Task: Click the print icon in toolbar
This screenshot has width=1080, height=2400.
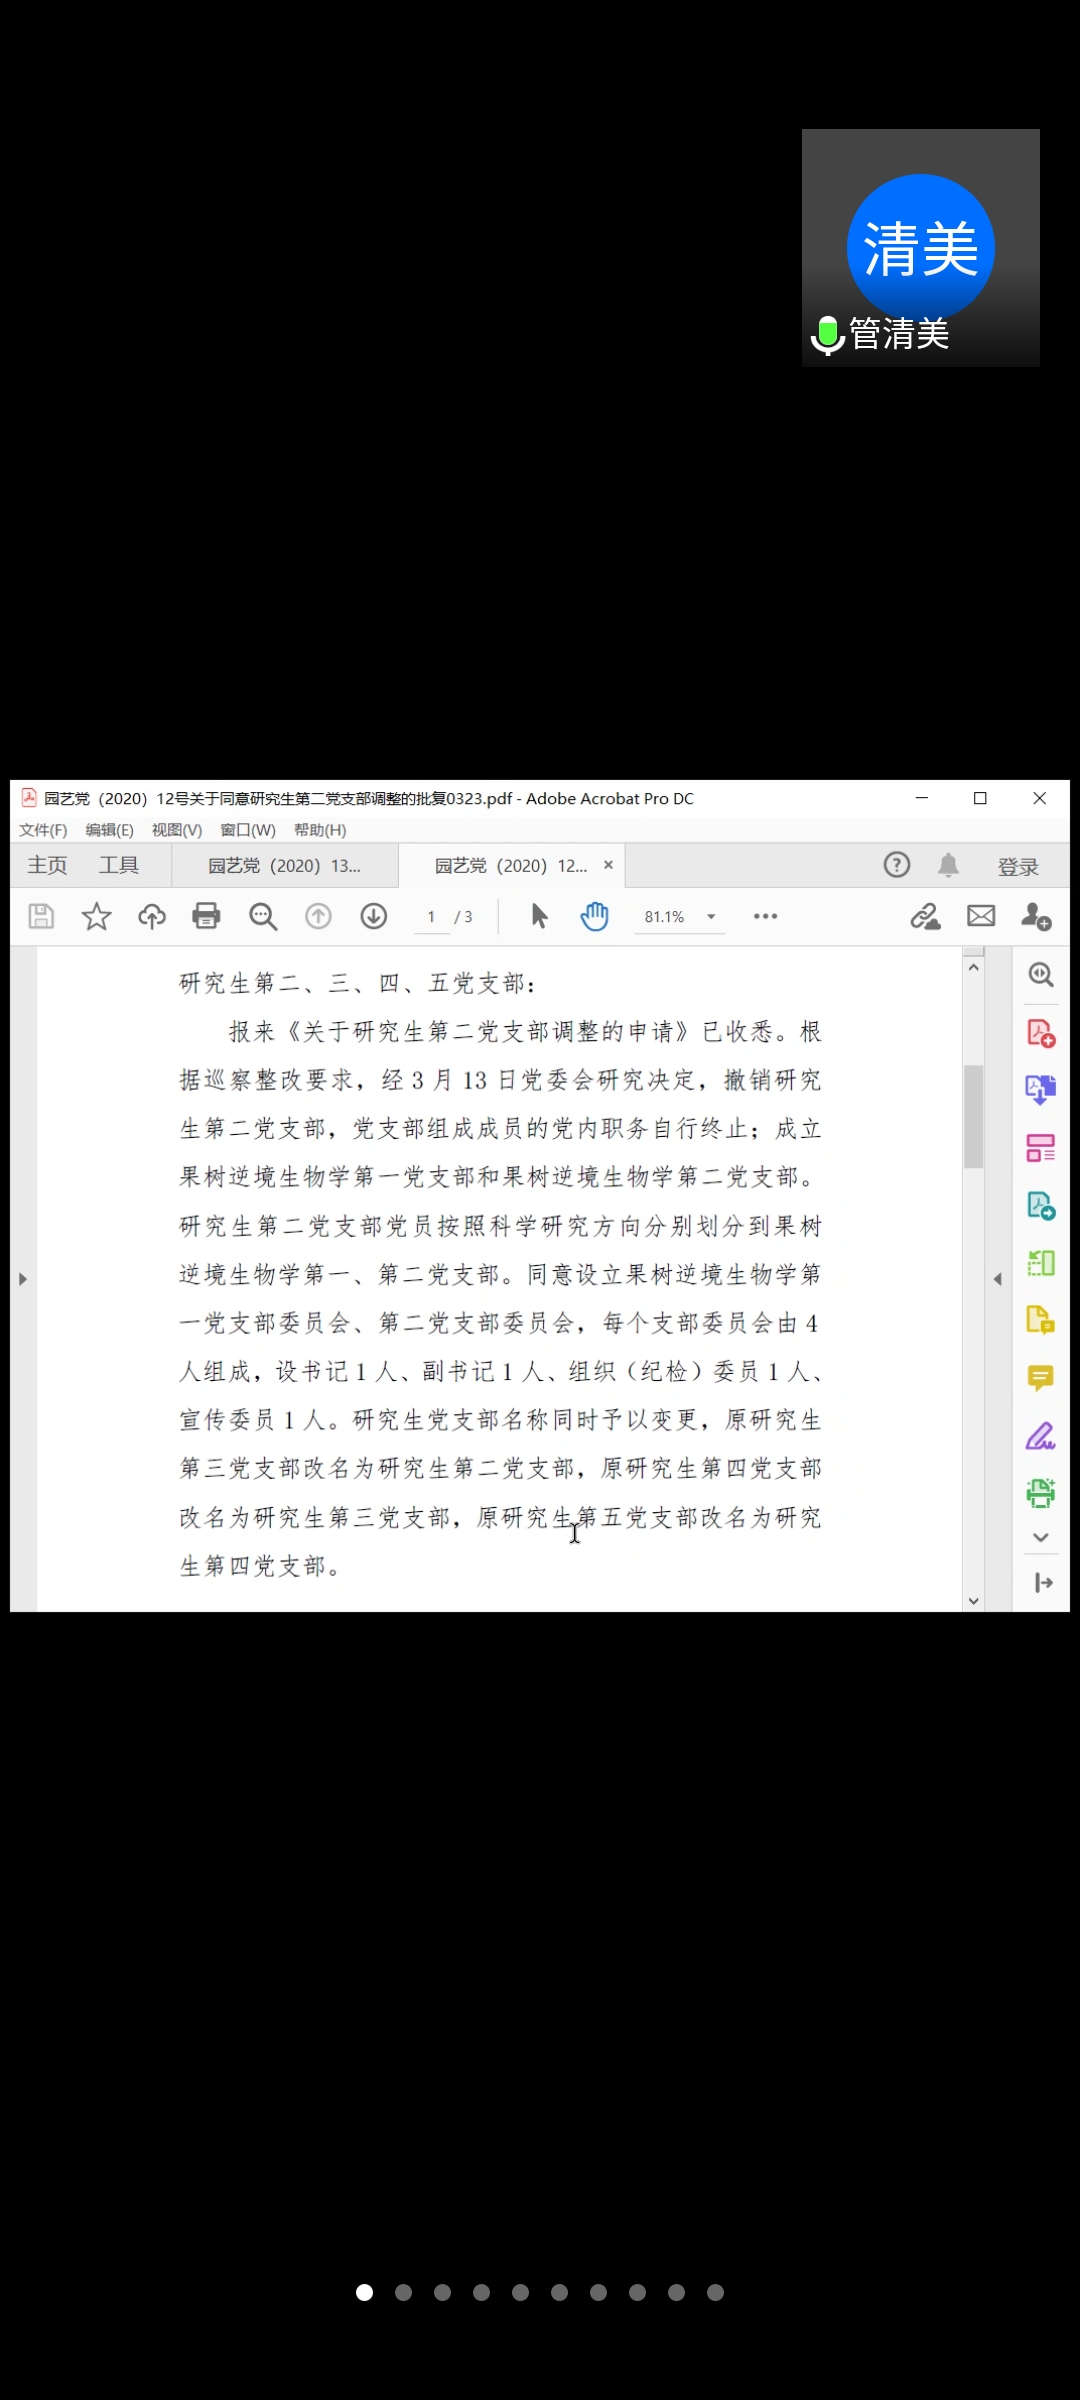Action: tap(206, 916)
